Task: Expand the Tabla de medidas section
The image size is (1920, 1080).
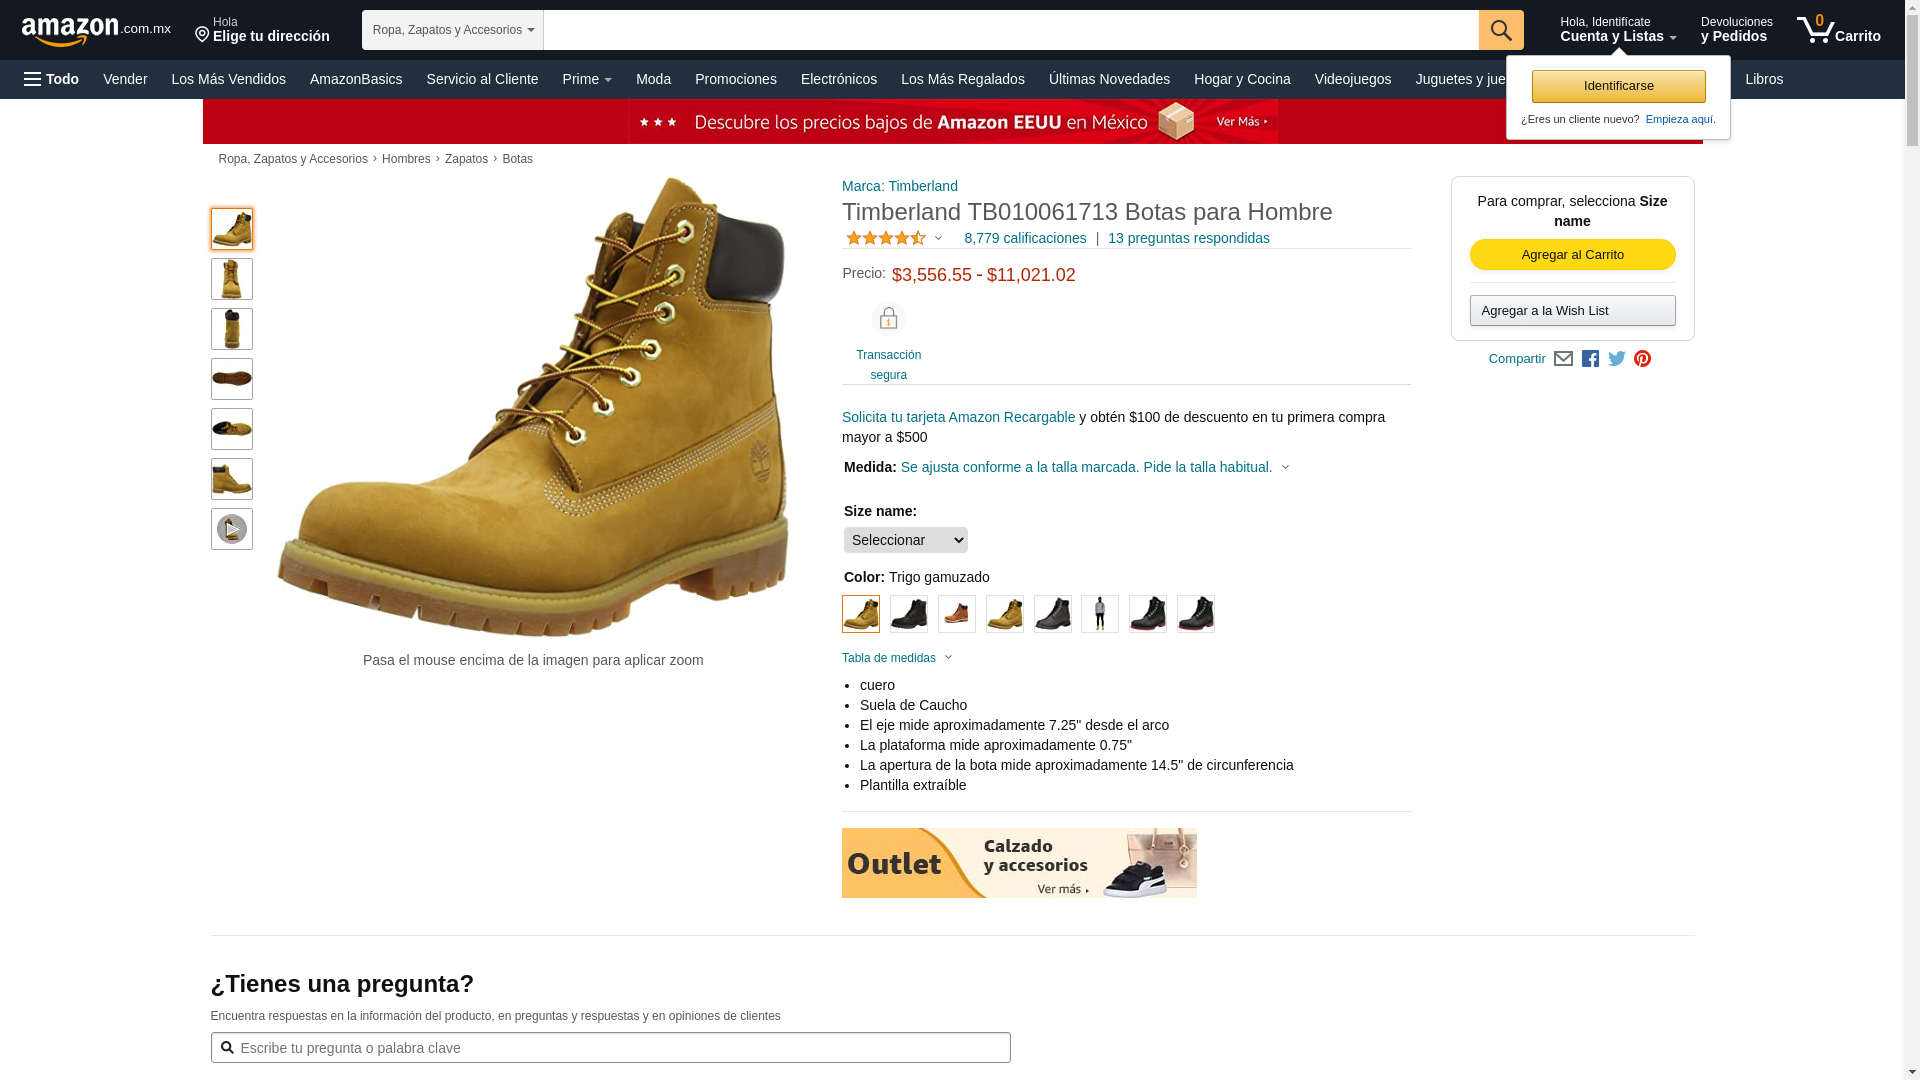Action: point(897,658)
